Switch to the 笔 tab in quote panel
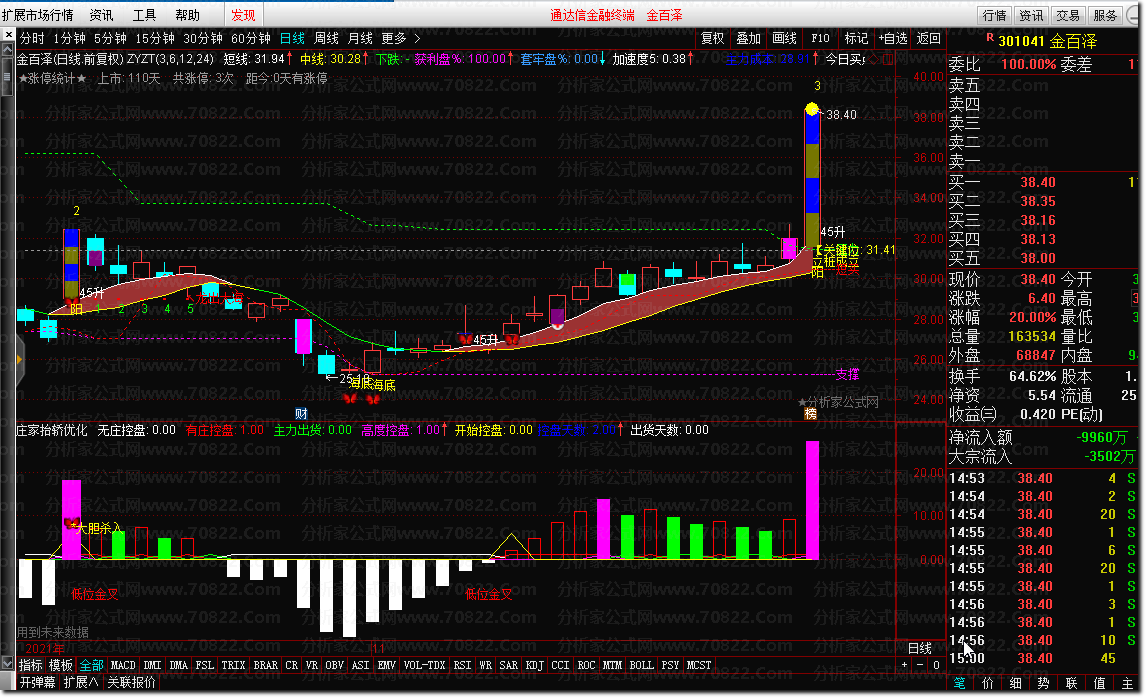This screenshot has height=698, width=1147. click(959, 683)
